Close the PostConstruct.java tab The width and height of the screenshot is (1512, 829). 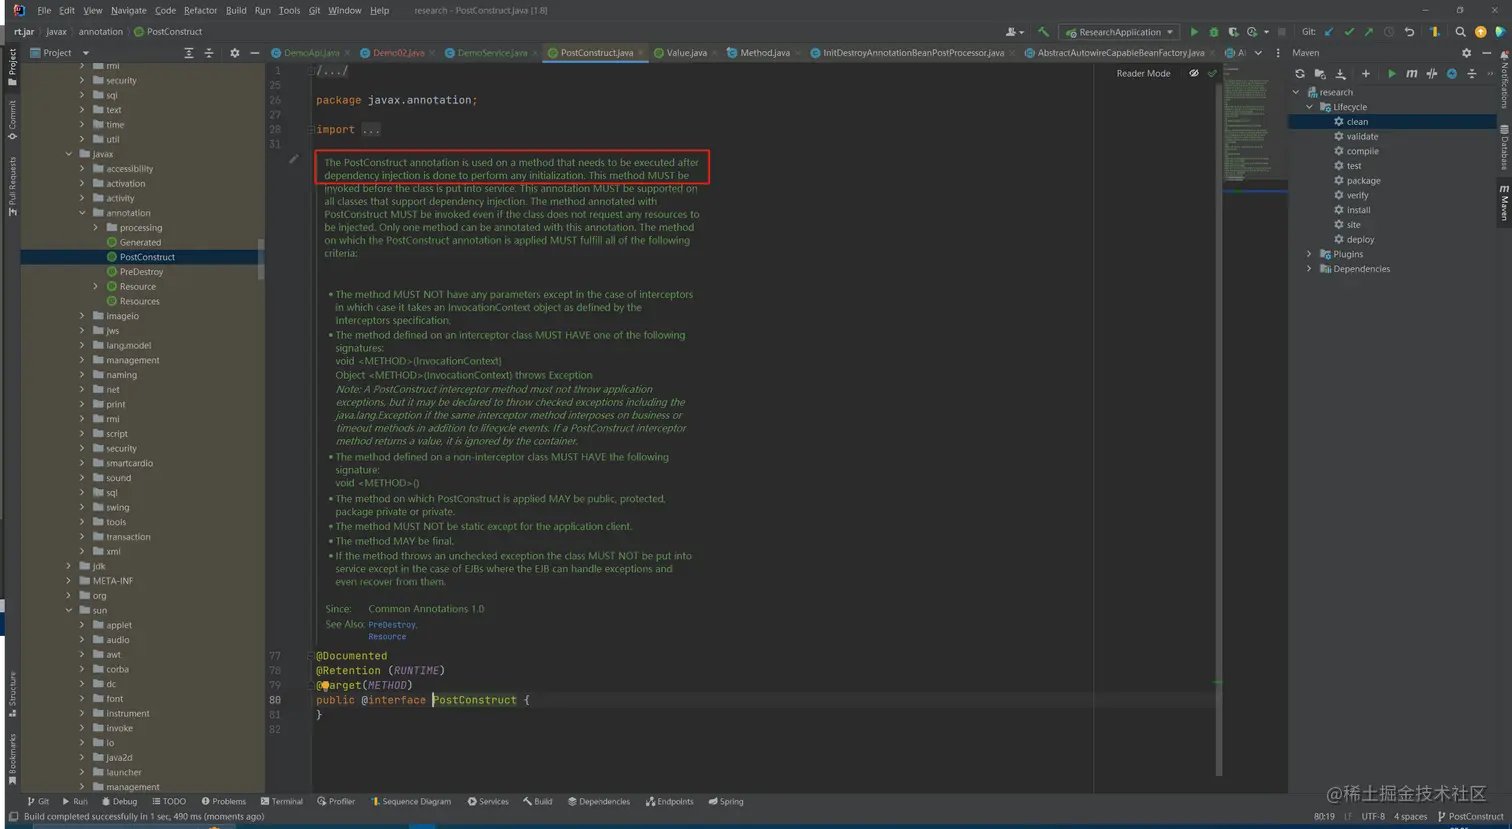(x=641, y=53)
